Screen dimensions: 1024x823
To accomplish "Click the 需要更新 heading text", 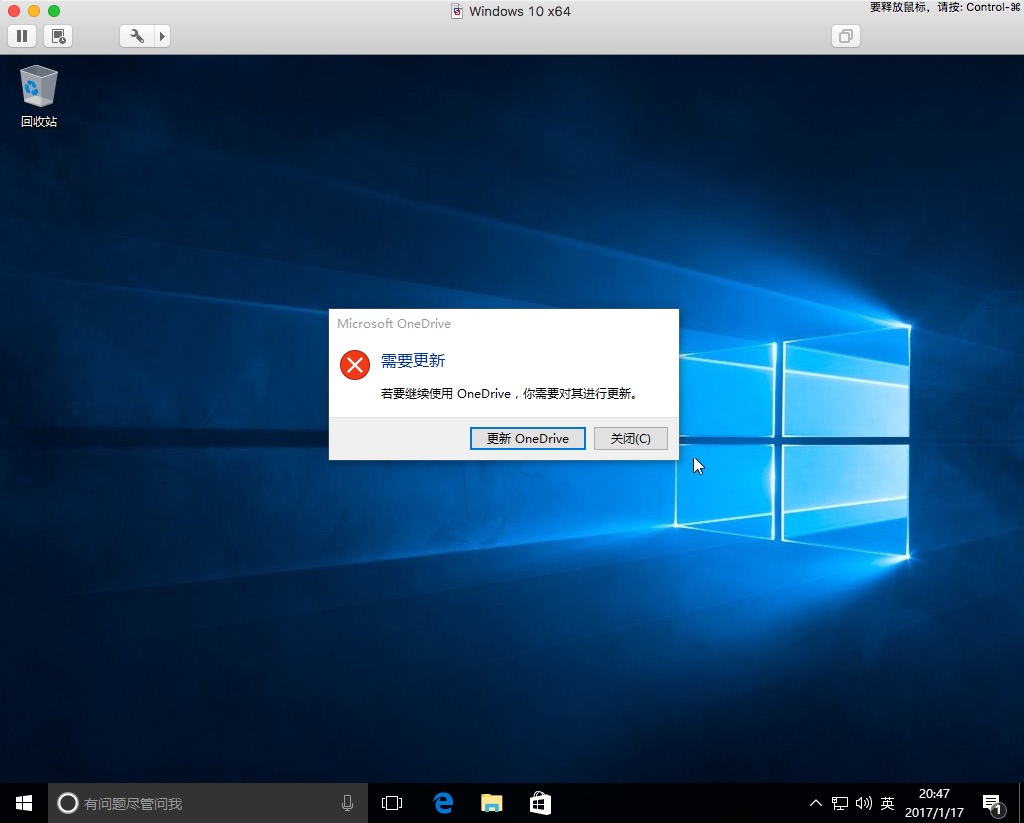I will click(x=413, y=361).
